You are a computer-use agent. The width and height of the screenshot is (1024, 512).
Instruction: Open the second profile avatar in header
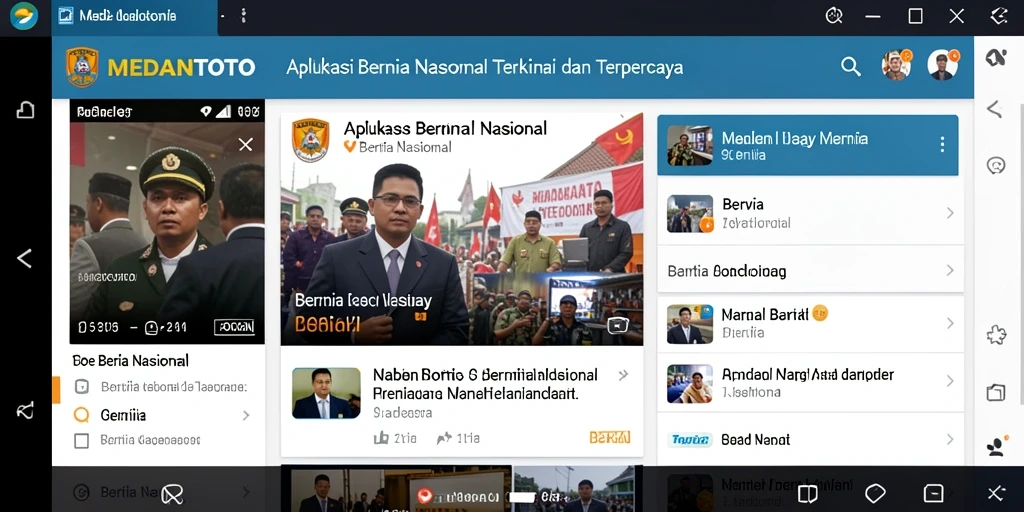943,65
